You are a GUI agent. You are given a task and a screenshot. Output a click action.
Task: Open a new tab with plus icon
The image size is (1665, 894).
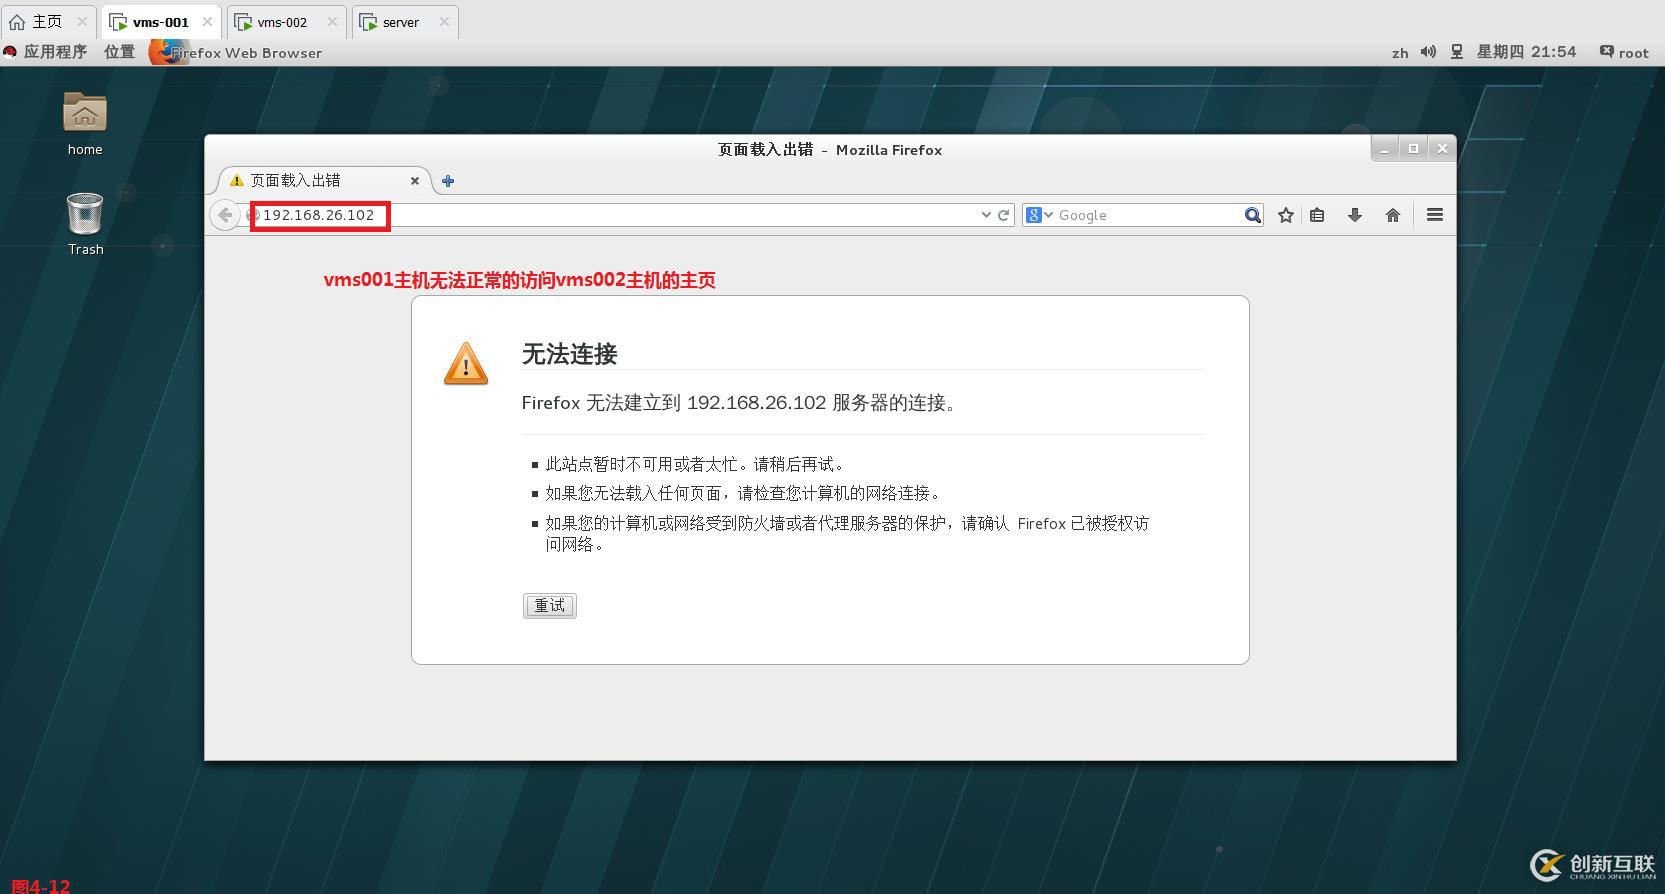pos(448,181)
